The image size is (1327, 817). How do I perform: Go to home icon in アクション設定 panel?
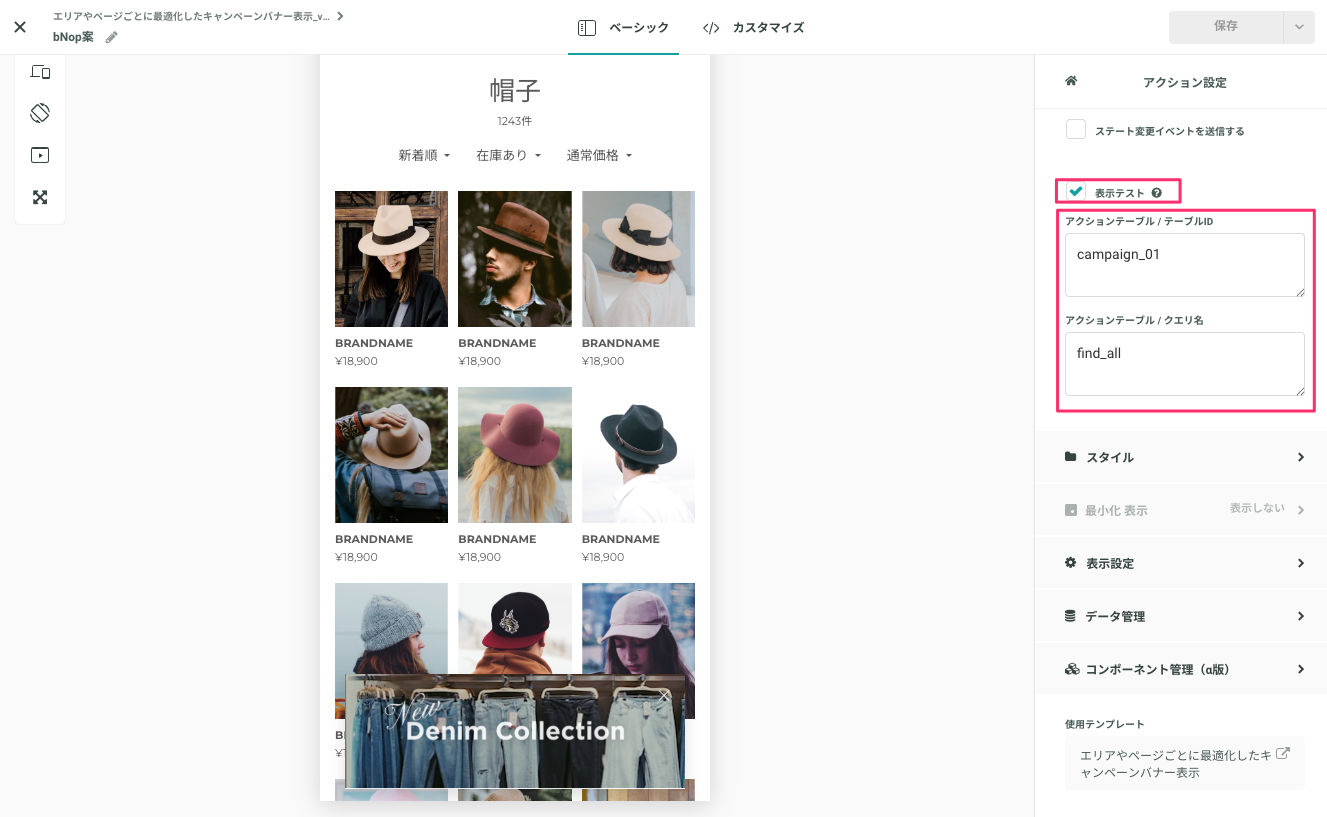tap(1071, 82)
